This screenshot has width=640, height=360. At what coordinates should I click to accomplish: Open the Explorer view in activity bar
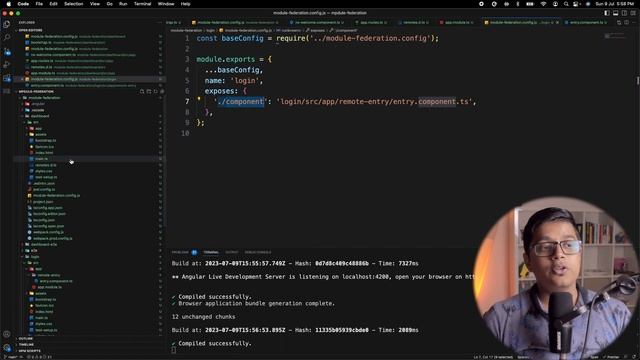[7, 24]
